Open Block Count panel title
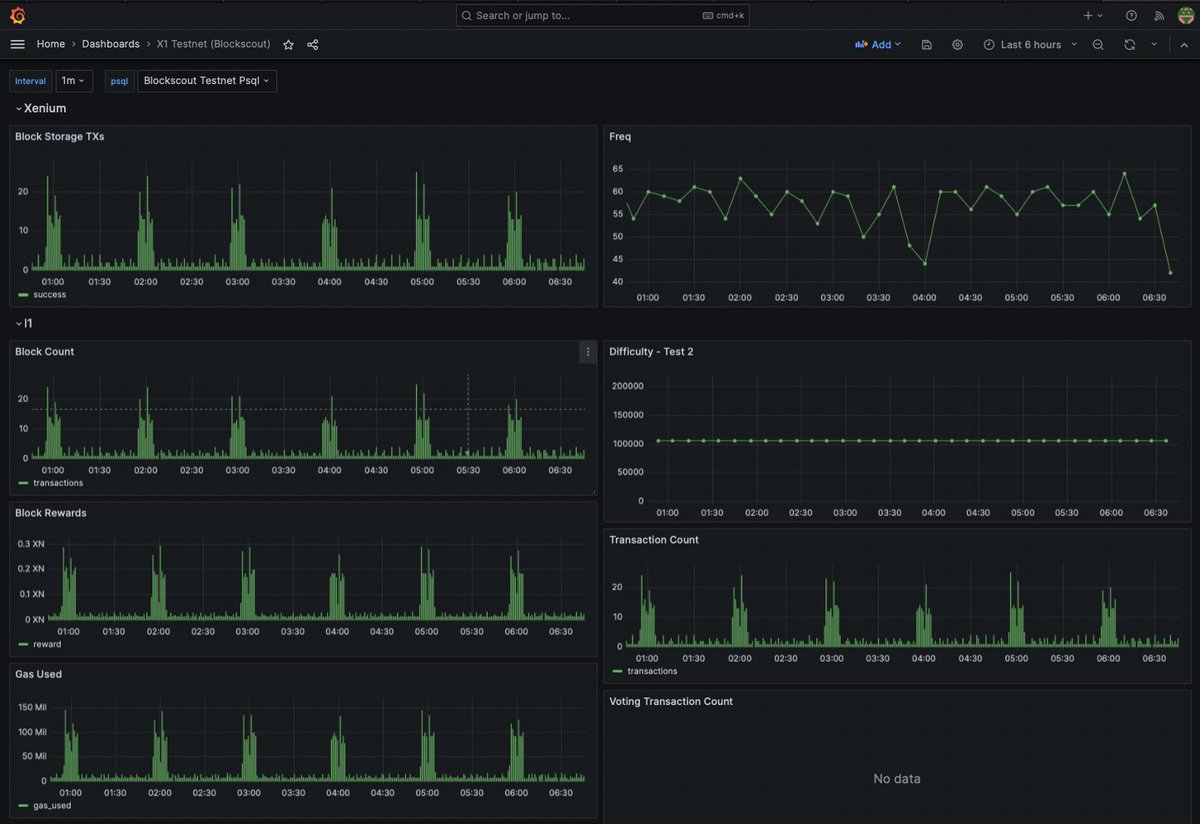Viewport: 1200px width, 824px height. [44, 352]
